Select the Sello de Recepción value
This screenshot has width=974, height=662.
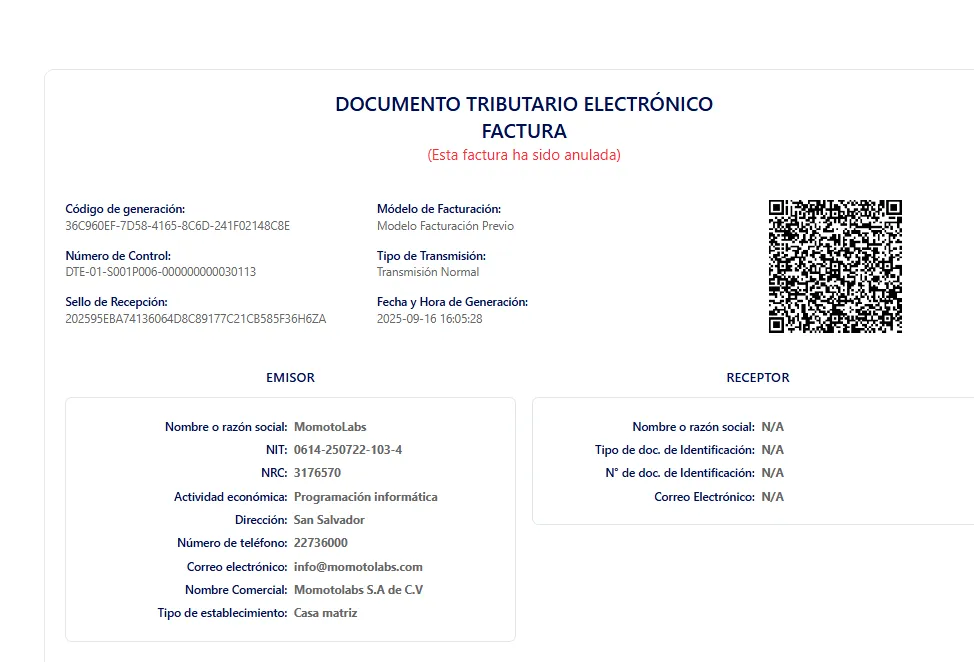click(190, 318)
